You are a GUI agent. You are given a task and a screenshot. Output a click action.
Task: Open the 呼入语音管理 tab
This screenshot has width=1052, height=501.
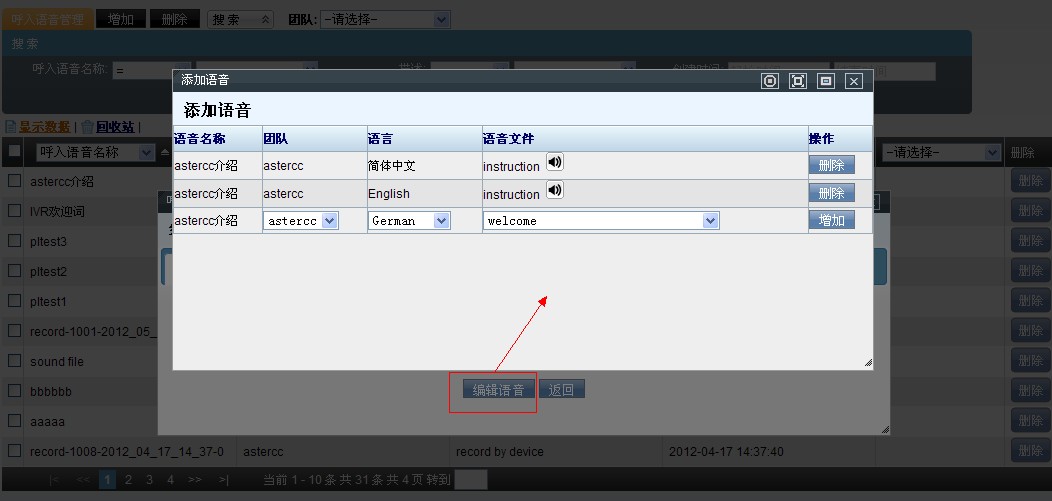coord(48,19)
